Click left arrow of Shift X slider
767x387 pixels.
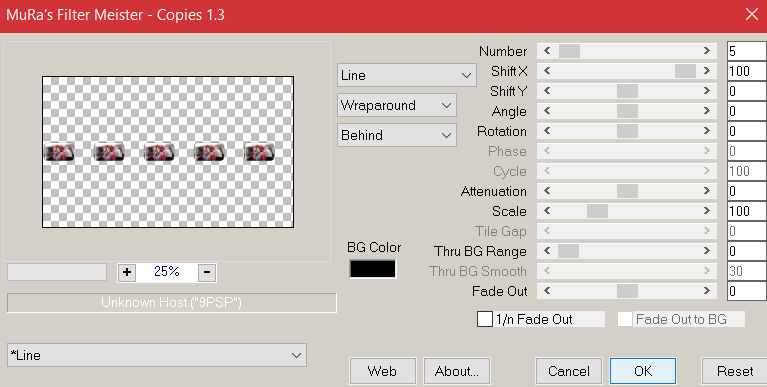click(x=547, y=71)
